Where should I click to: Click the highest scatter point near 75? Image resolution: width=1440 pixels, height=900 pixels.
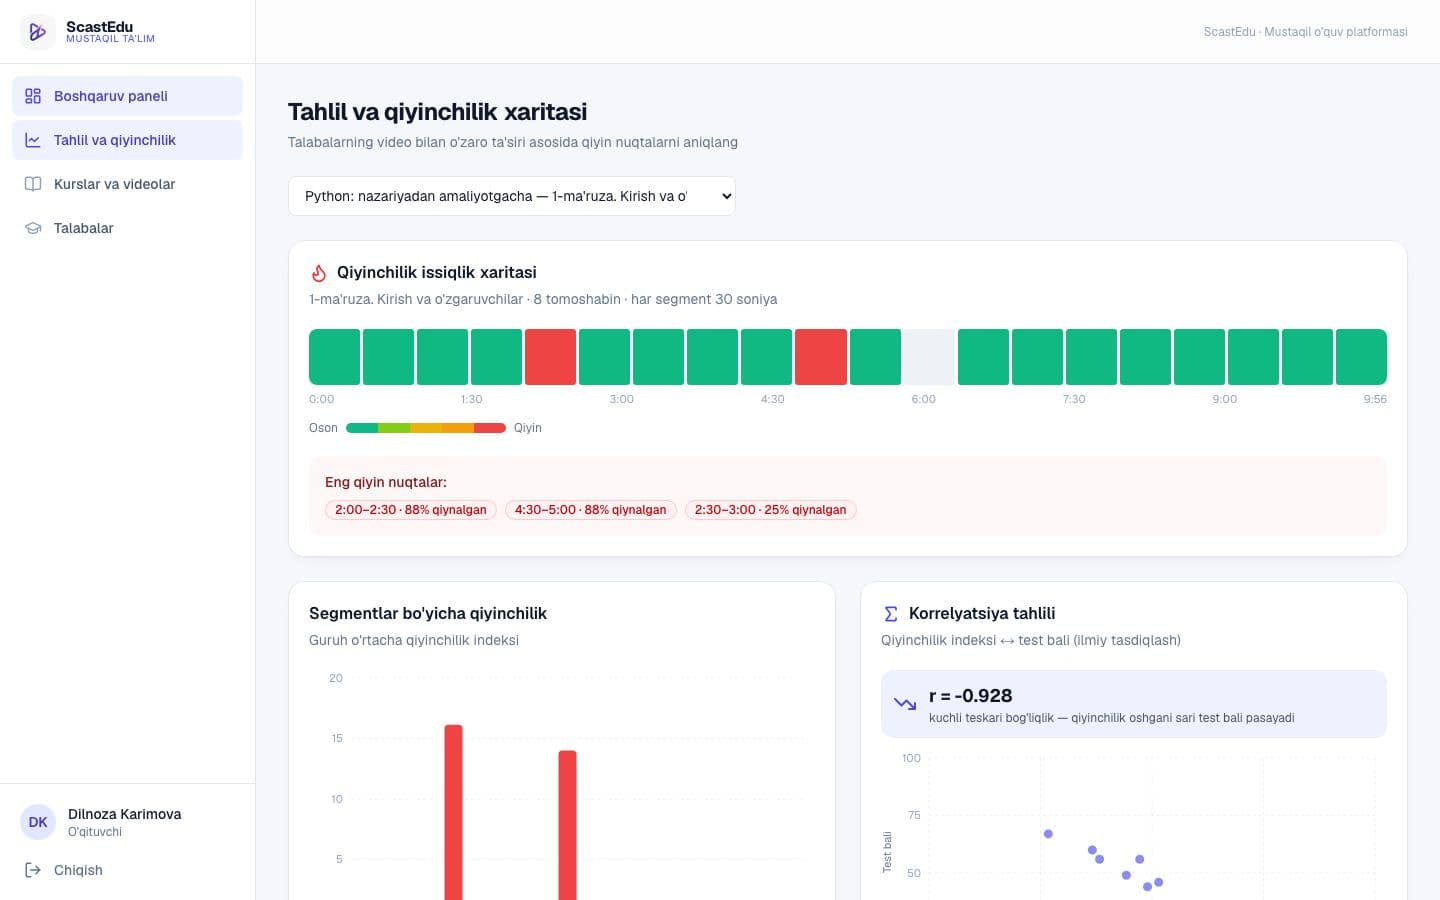click(1048, 834)
